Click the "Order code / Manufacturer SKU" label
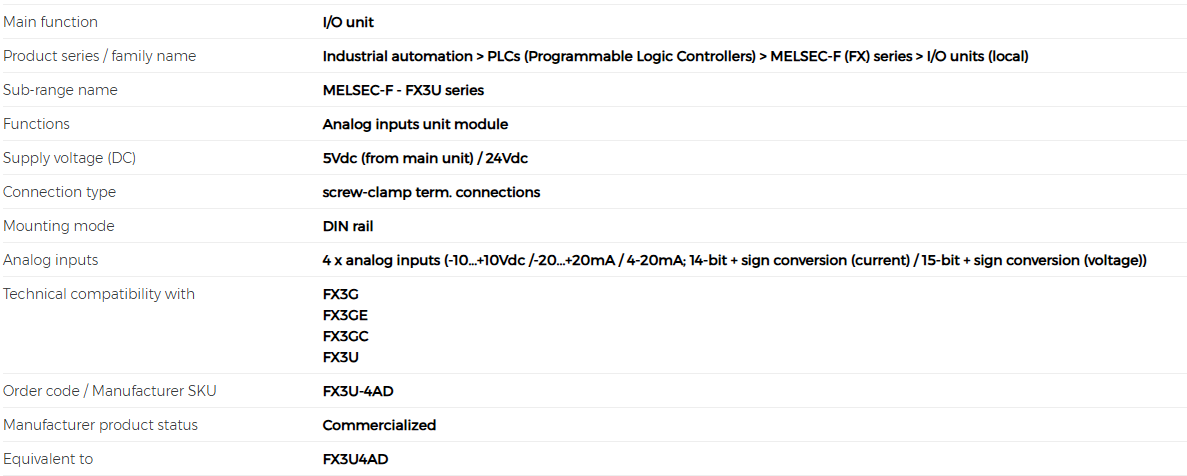Viewport: 1187px width, 476px height. point(110,391)
